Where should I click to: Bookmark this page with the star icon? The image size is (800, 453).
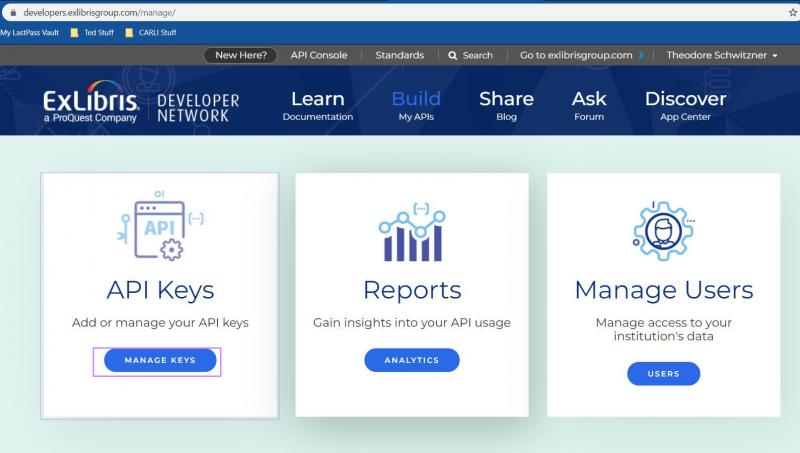(793, 12)
